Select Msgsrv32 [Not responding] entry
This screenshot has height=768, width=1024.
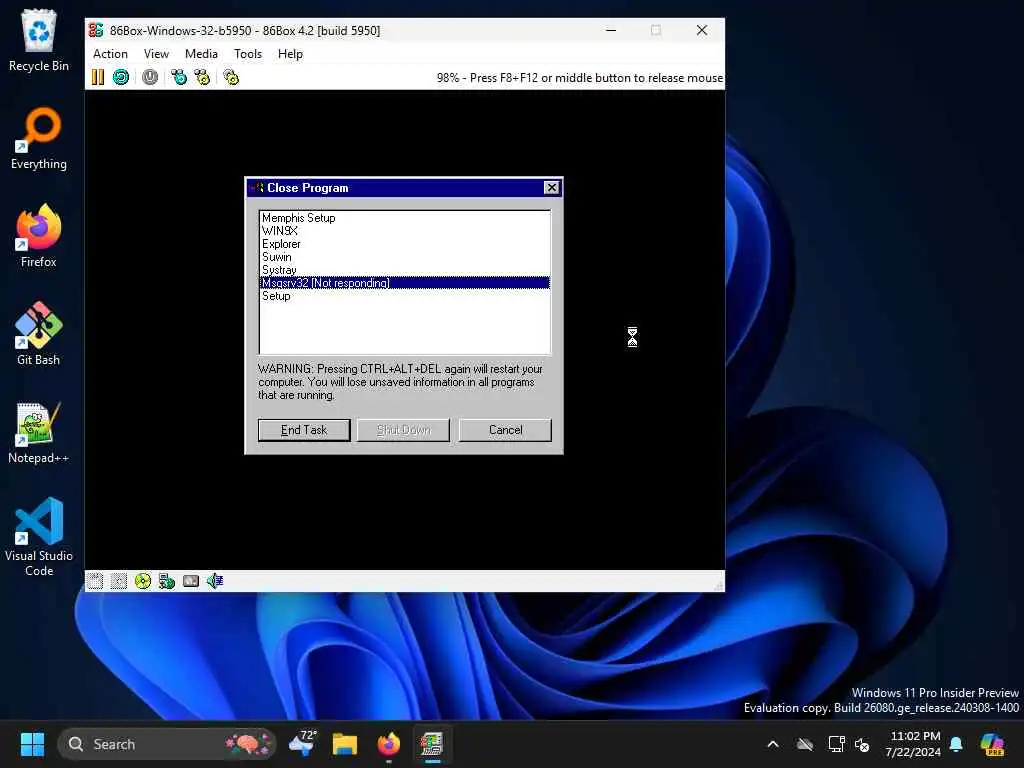pyautogui.click(x=405, y=283)
